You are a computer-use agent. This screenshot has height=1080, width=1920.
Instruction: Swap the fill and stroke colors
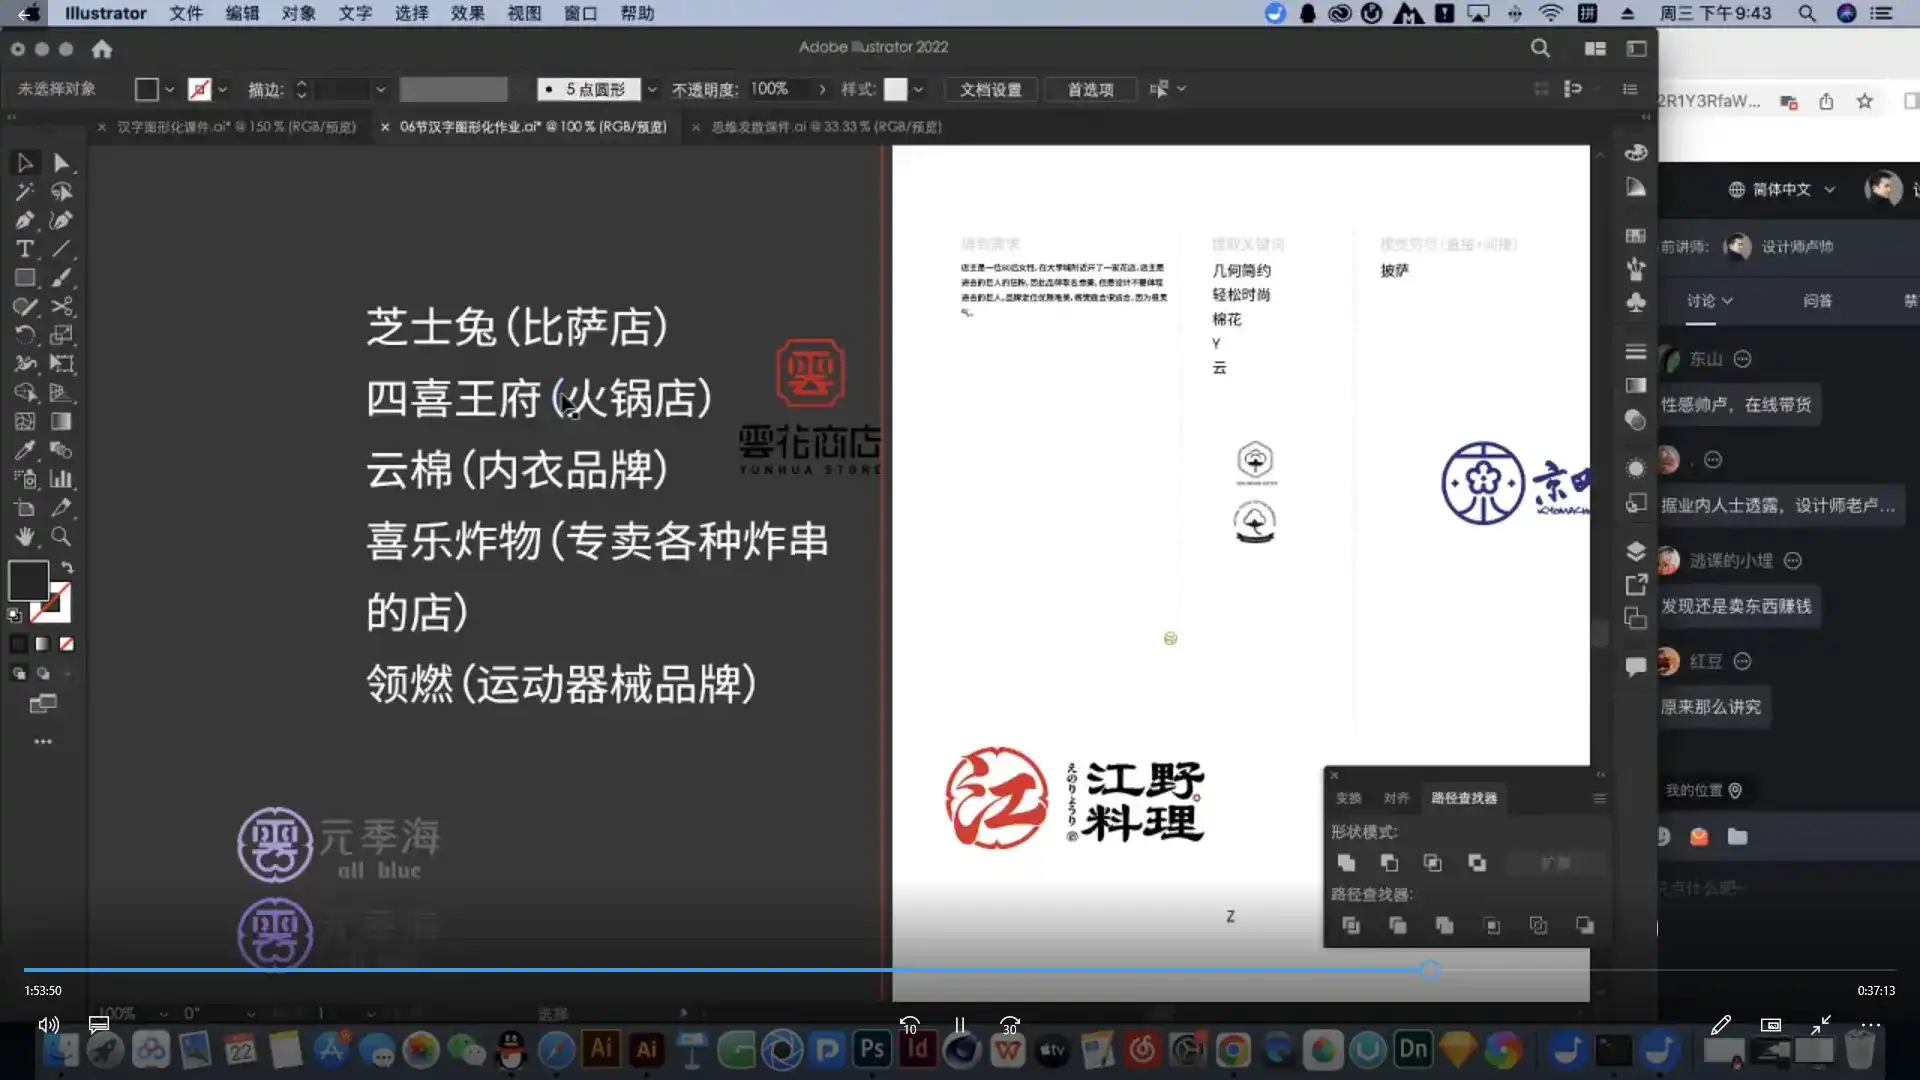(x=68, y=566)
